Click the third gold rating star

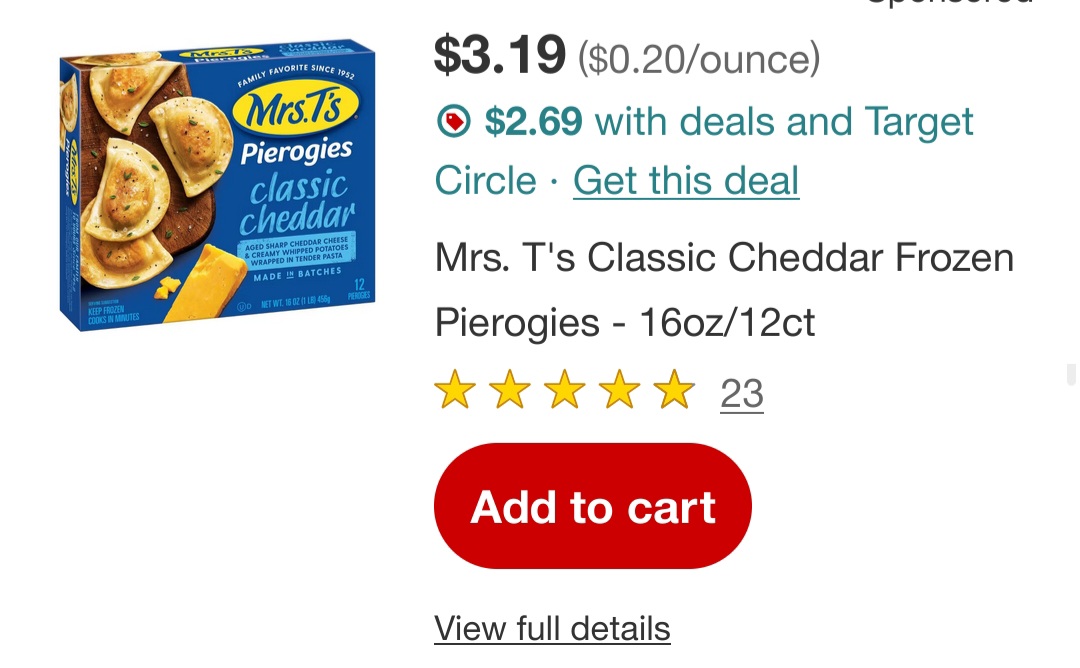(565, 391)
